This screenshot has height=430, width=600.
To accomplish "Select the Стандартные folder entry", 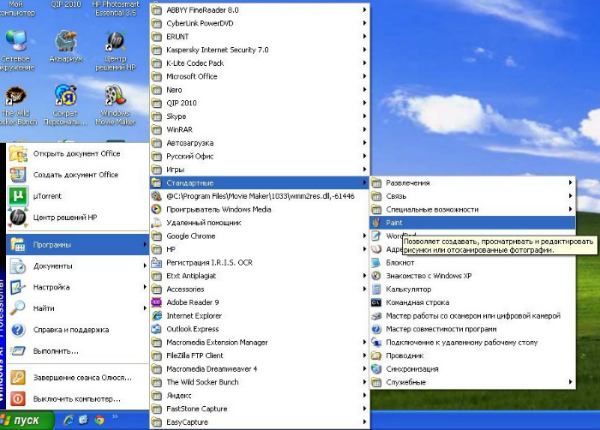I will tap(259, 183).
